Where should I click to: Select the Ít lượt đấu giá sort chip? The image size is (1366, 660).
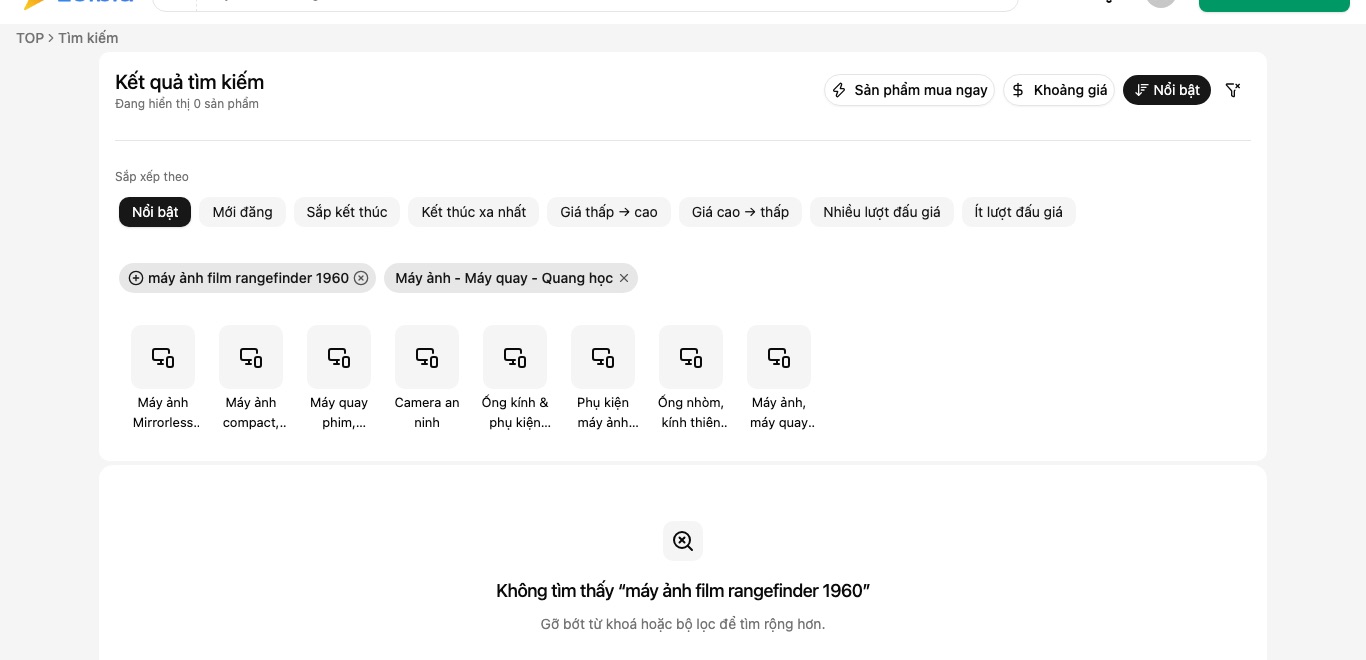[x=1019, y=212]
